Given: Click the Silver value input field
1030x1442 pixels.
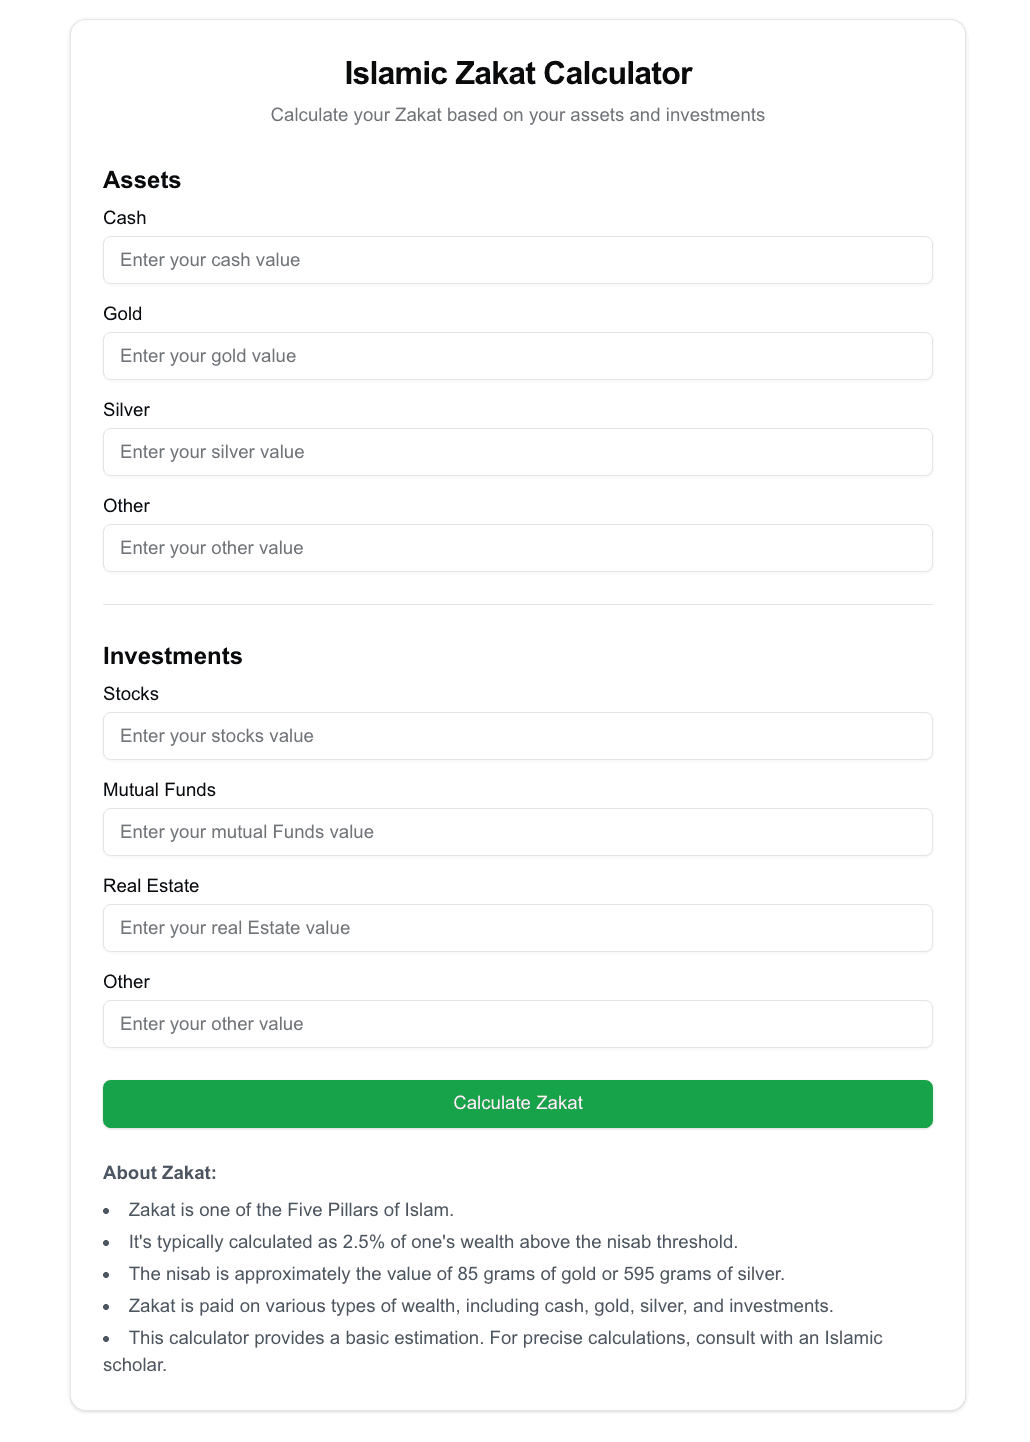Looking at the screenshot, I should tap(517, 452).
